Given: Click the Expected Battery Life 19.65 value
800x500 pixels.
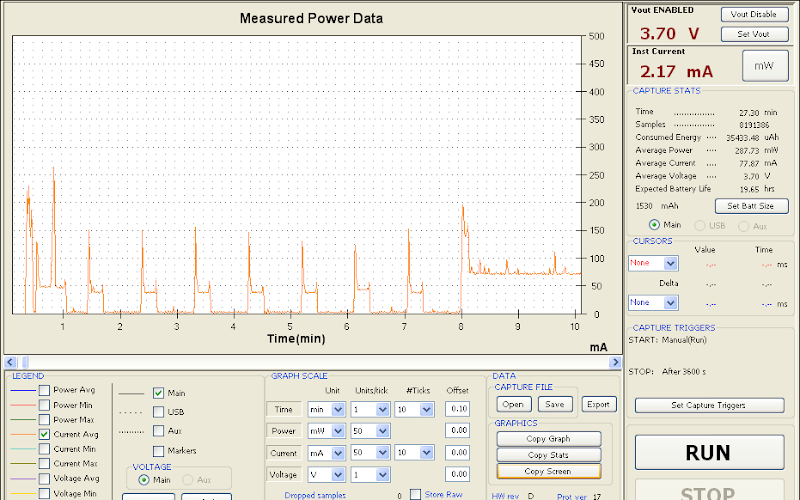Looking at the screenshot, I should click(x=749, y=189).
